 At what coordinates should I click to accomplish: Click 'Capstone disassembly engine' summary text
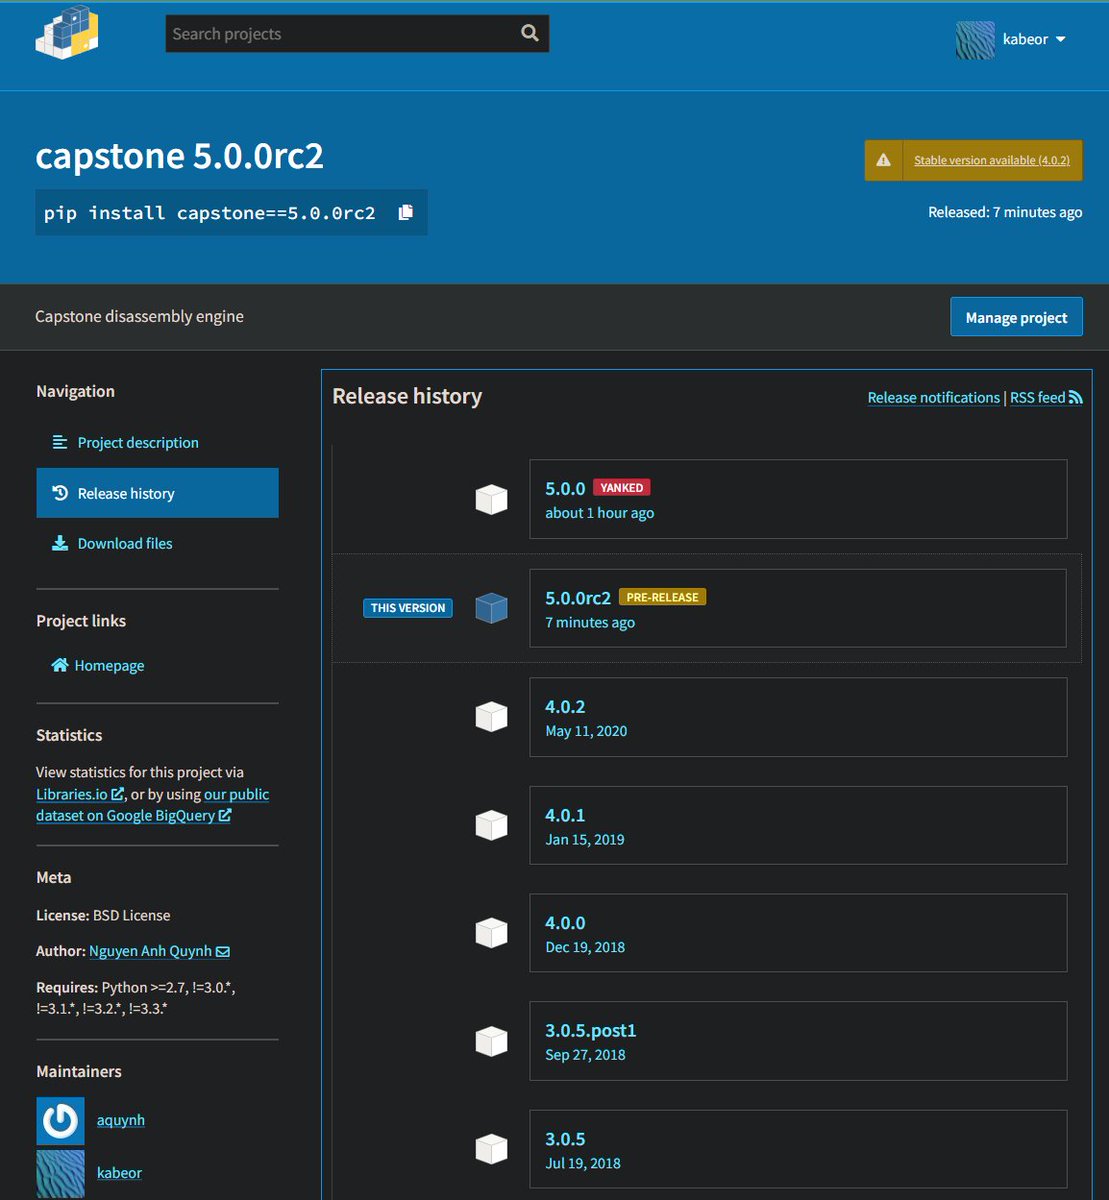pyautogui.click(x=139, y=316)
